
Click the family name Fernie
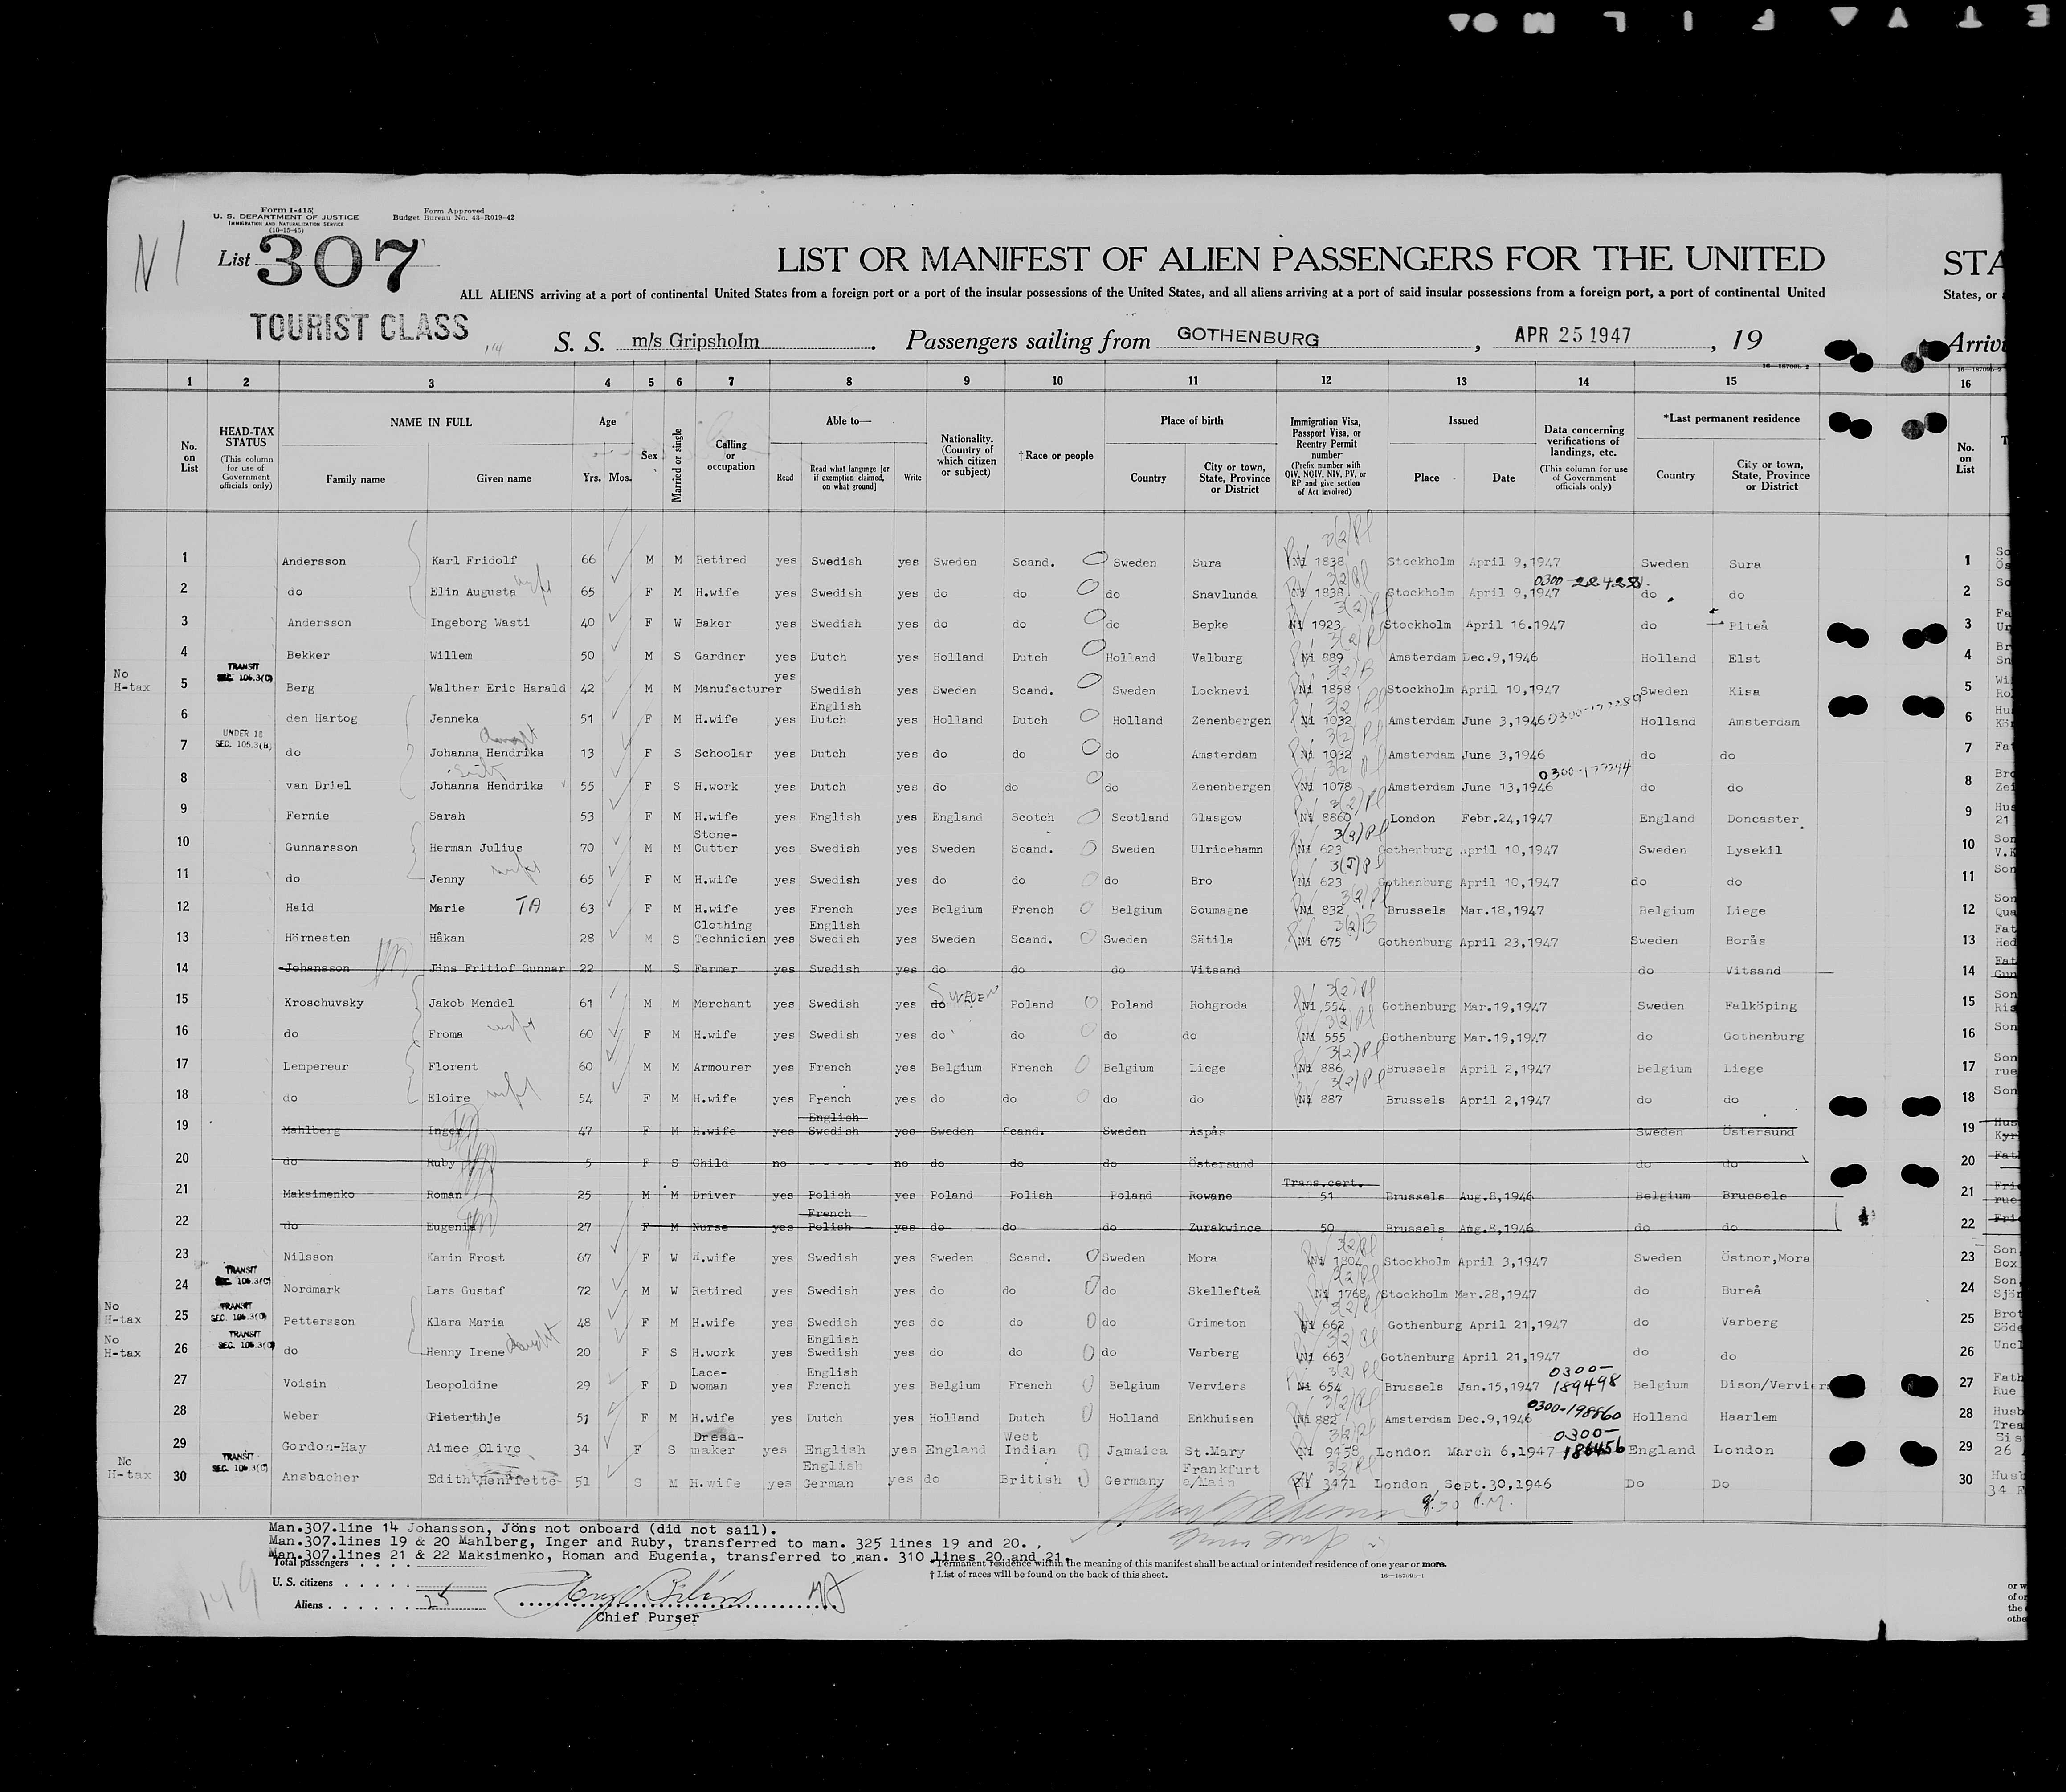(307, 816)
